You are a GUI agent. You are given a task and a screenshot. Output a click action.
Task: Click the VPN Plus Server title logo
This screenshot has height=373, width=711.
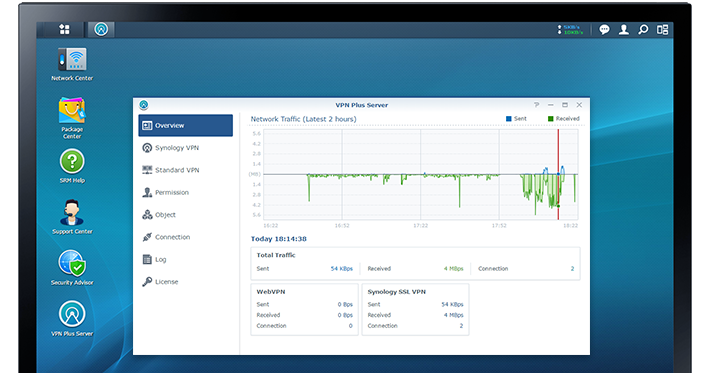[144, 105]
